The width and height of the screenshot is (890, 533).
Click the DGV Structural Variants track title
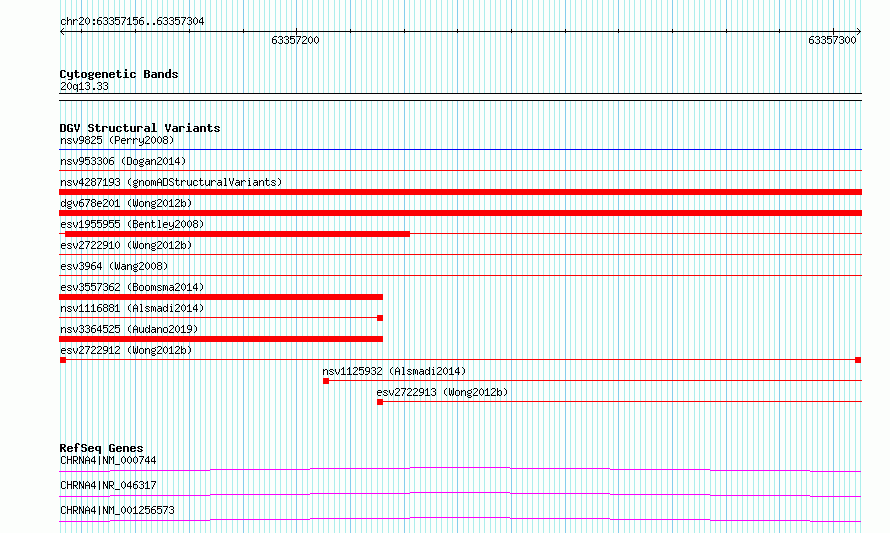coord(140,128)
